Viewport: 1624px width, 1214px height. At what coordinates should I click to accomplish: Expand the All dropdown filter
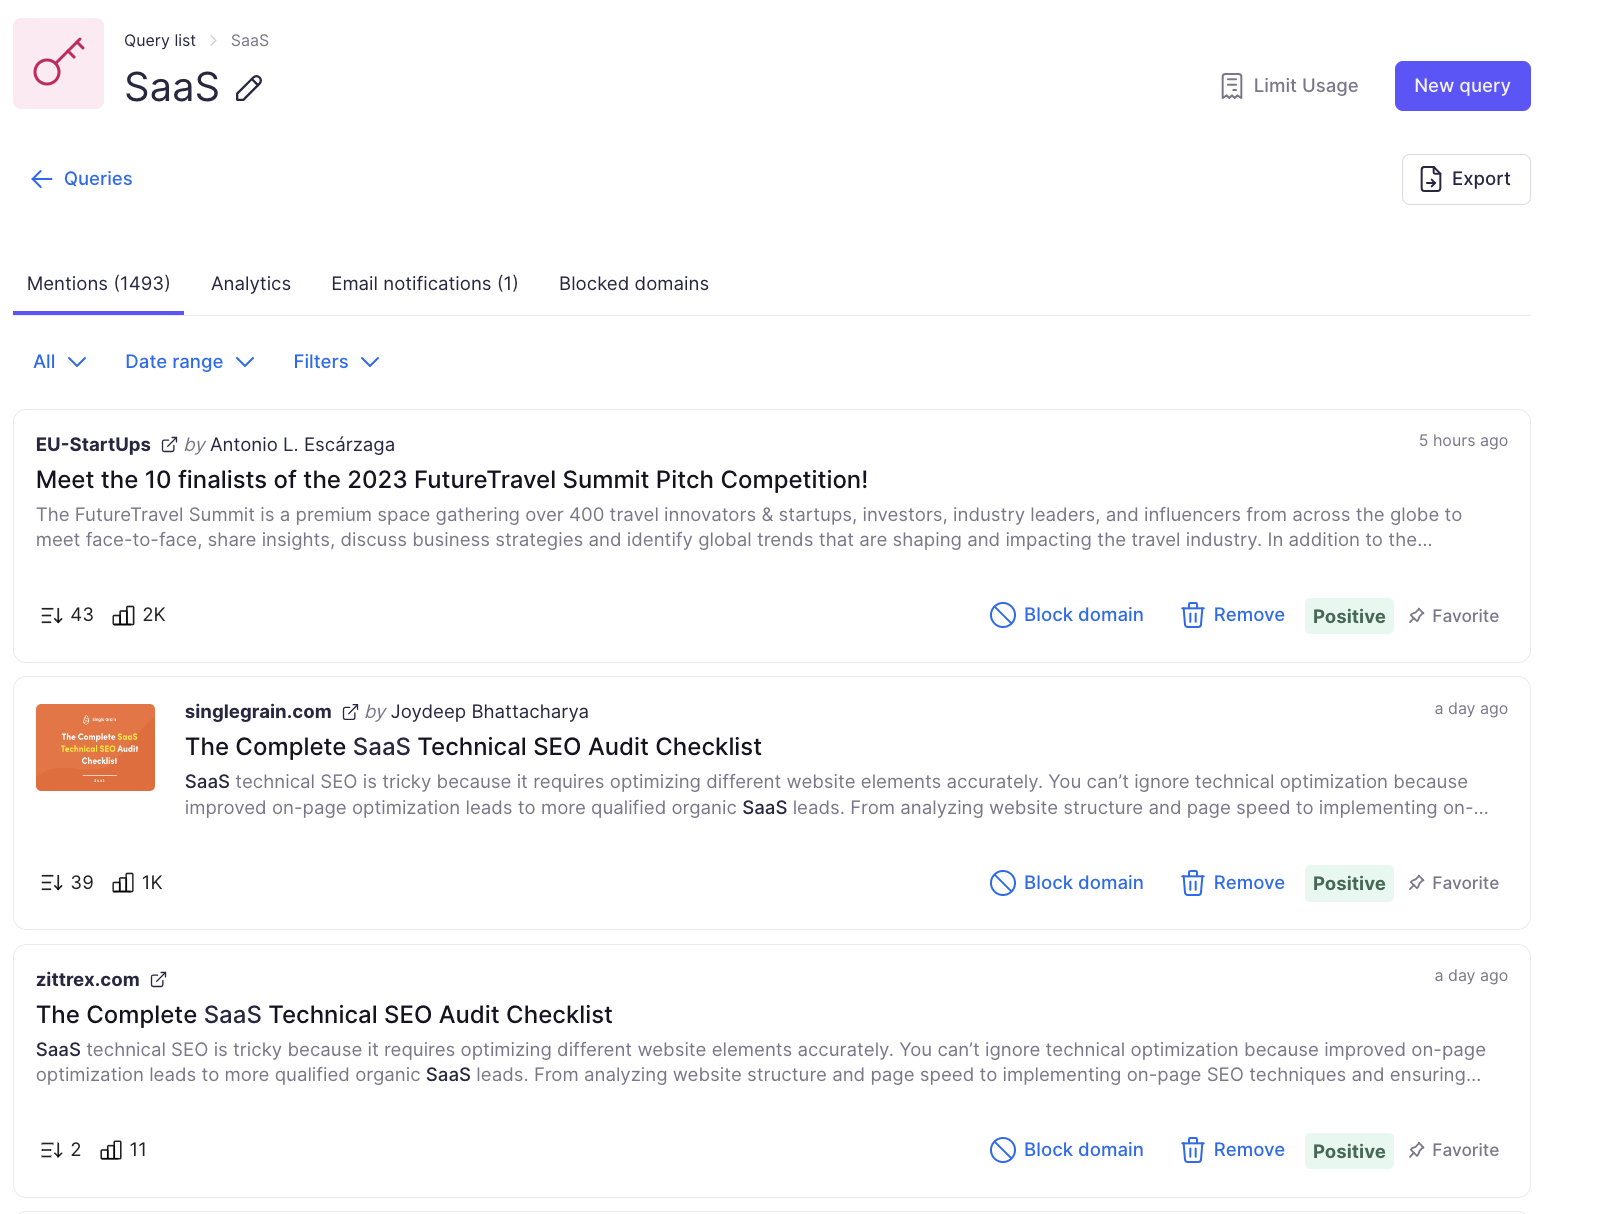tap(60, 362)
